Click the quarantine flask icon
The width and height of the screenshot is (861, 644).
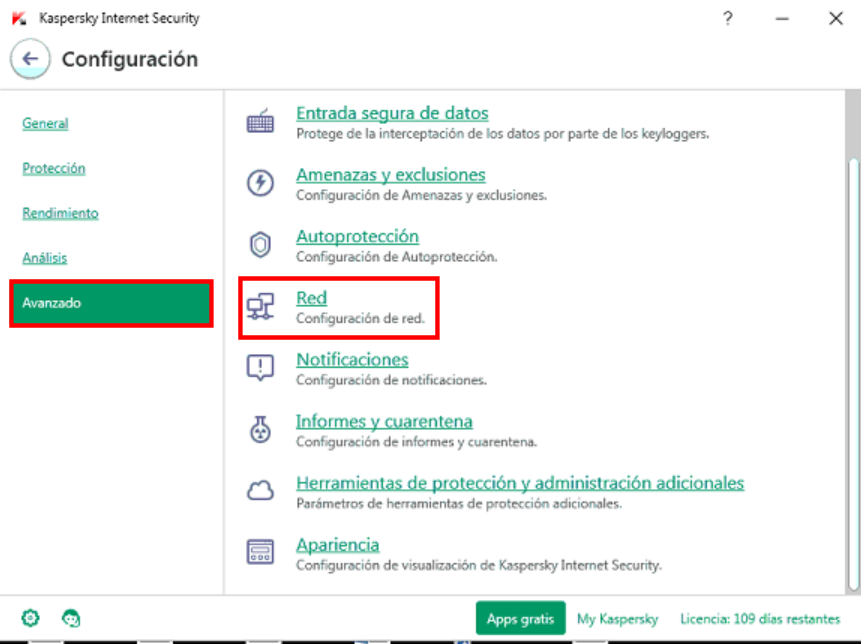(x=260, y=429)
